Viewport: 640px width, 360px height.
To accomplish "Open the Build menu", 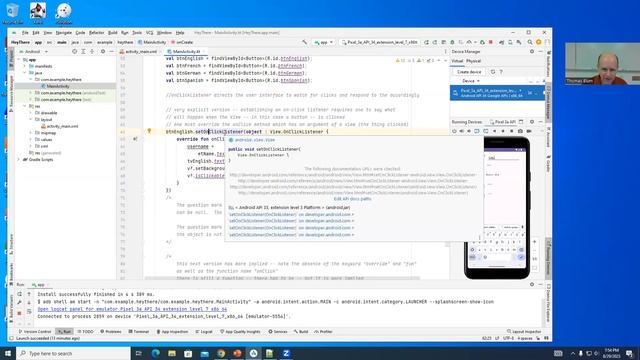I will tap(112, 33).
